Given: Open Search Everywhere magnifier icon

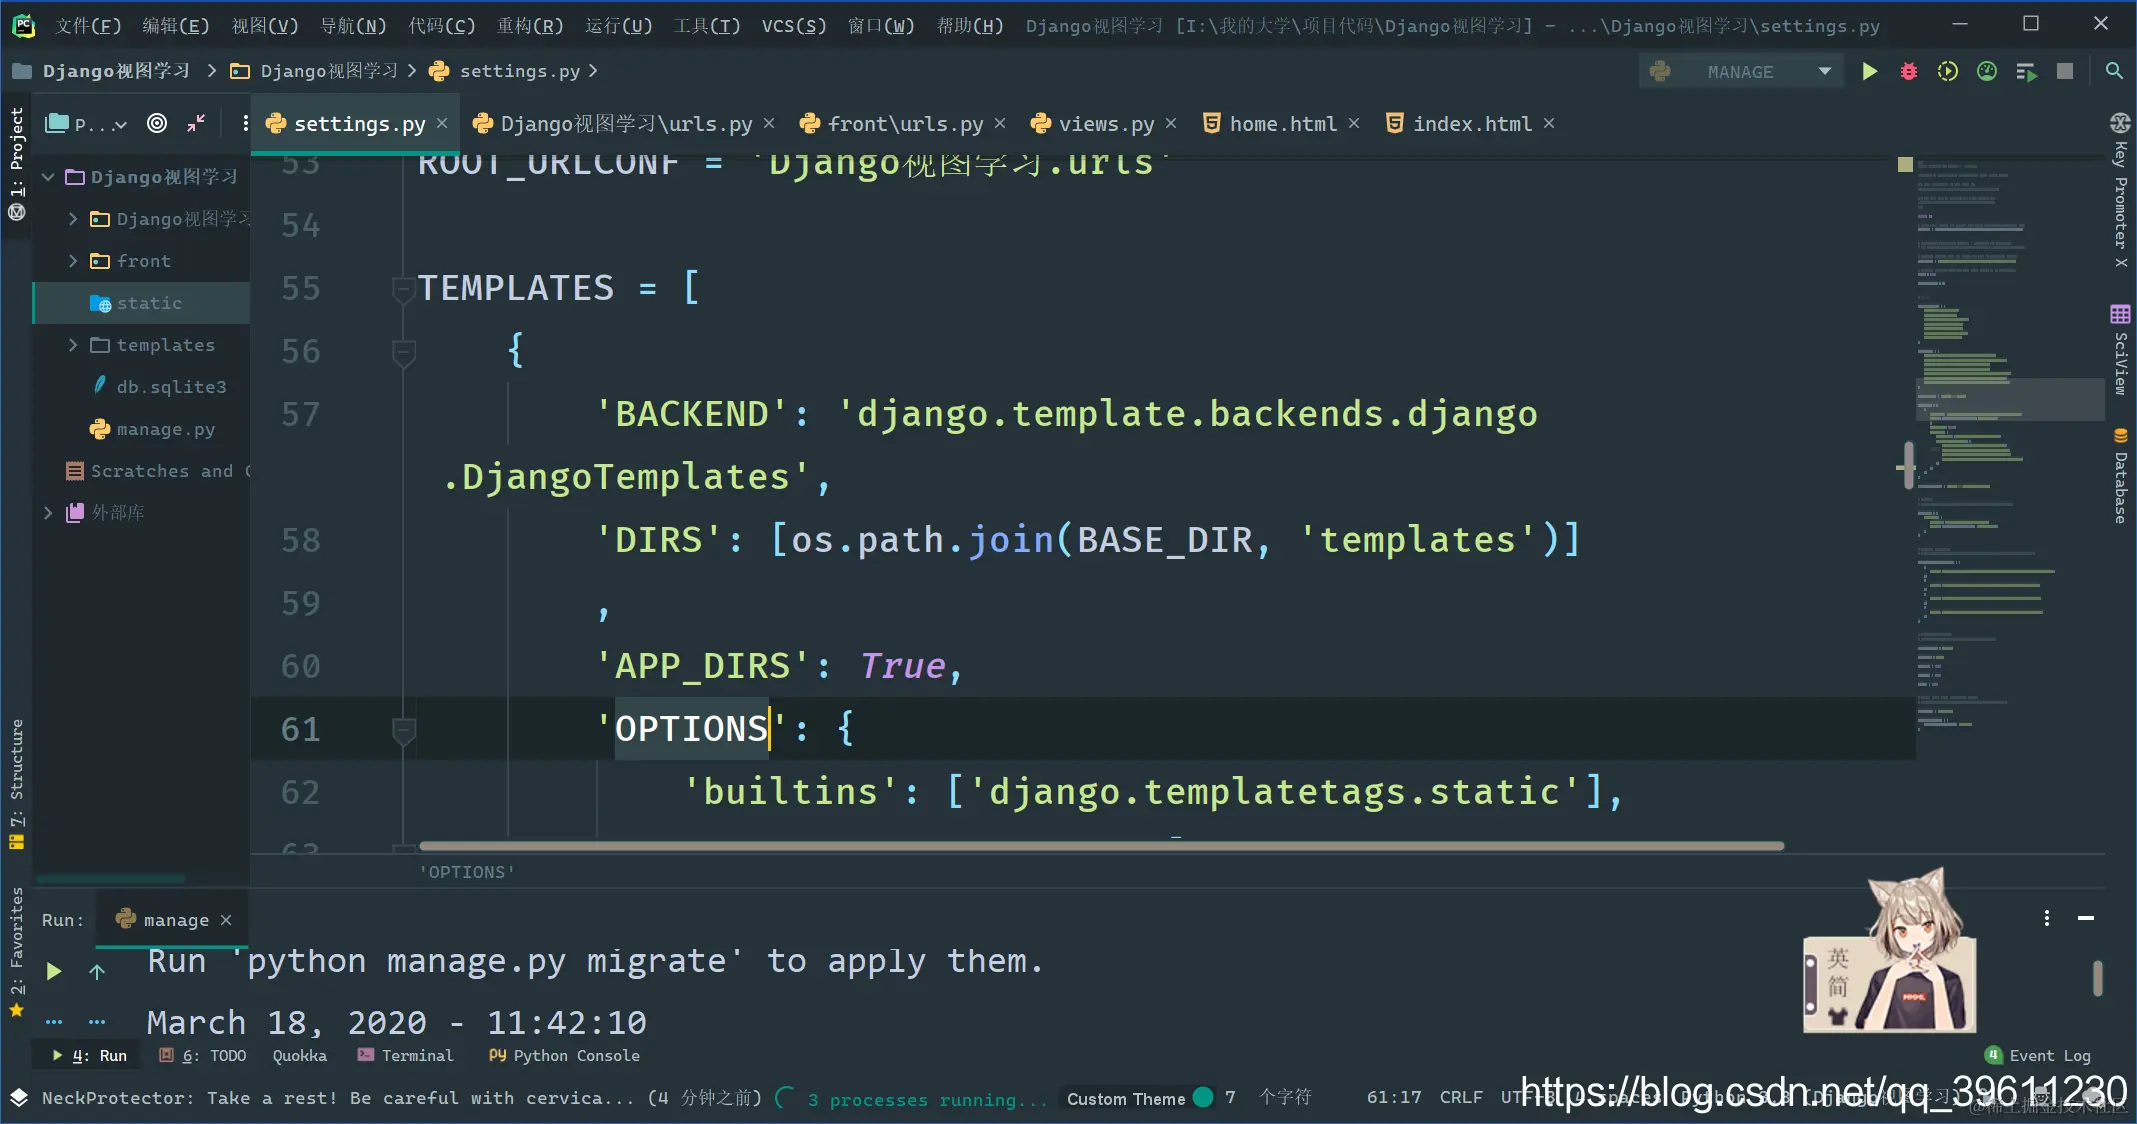Looking at the screenshot, I should tap(2114, 72).
